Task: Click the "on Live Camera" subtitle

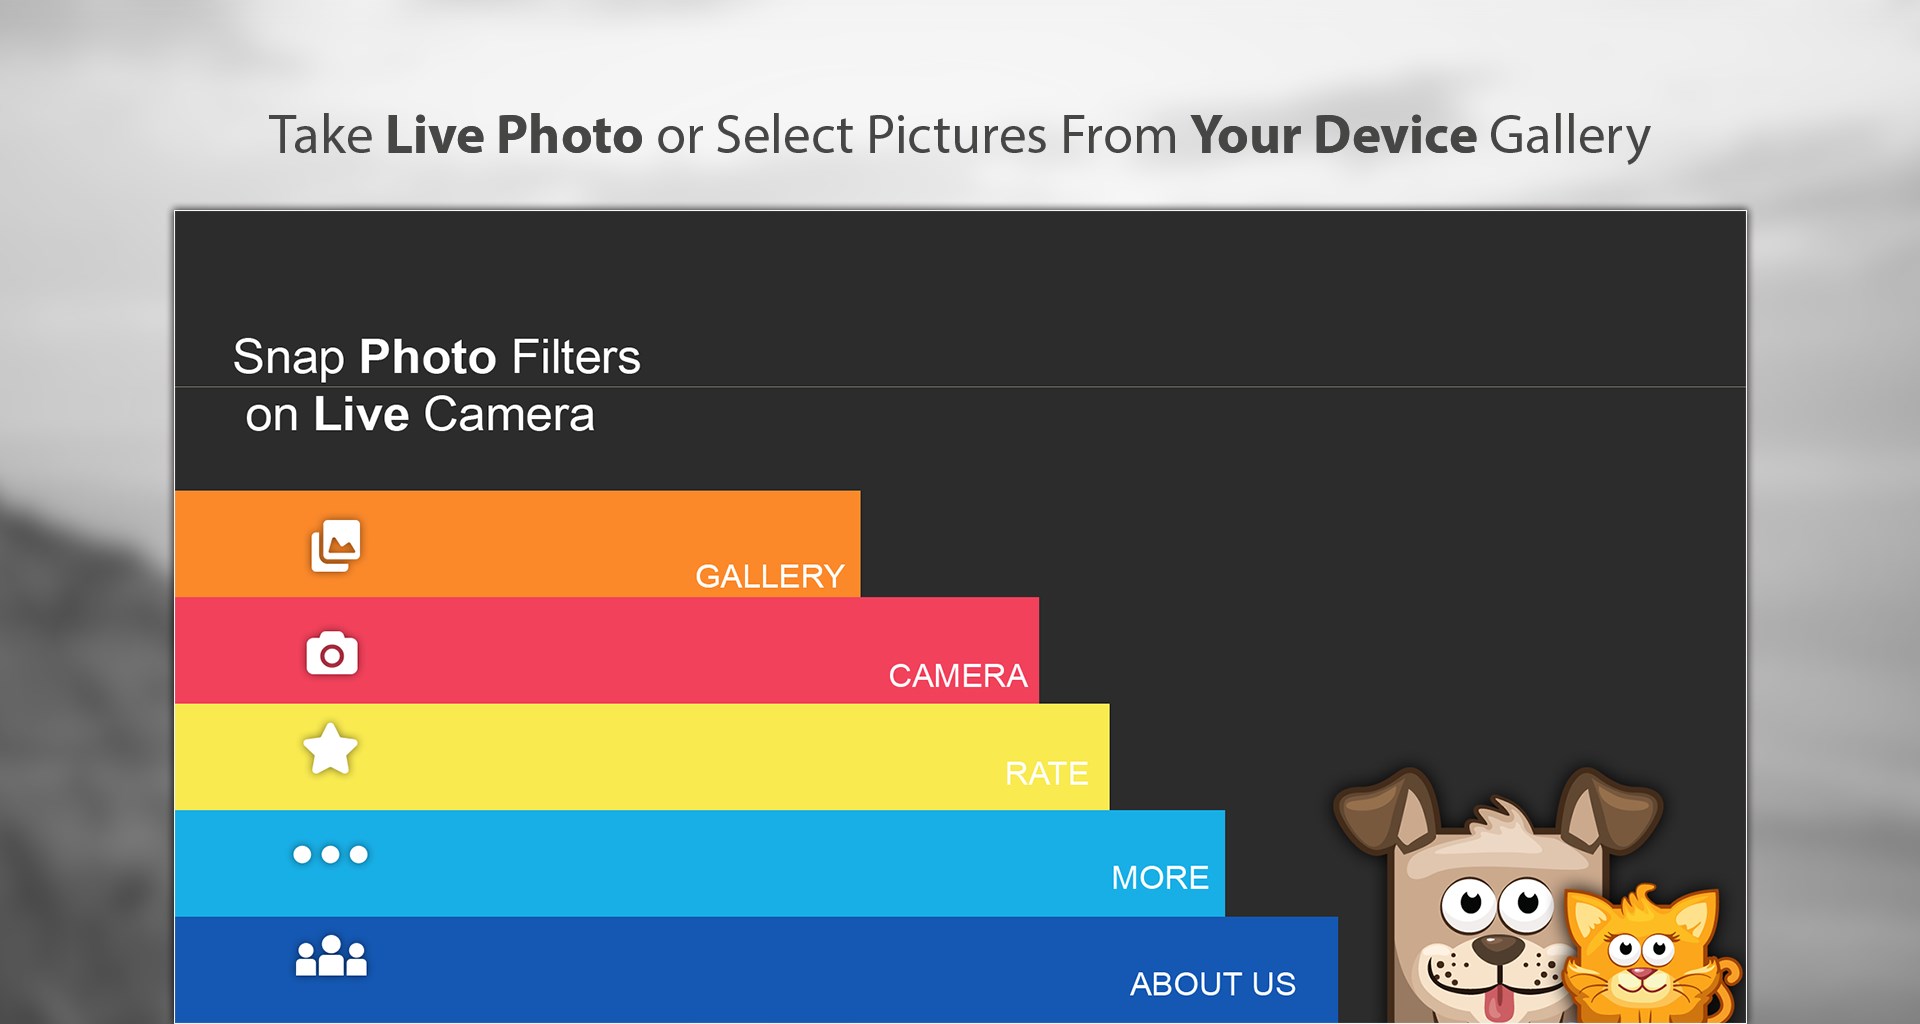Action: [x=420, y=414]
